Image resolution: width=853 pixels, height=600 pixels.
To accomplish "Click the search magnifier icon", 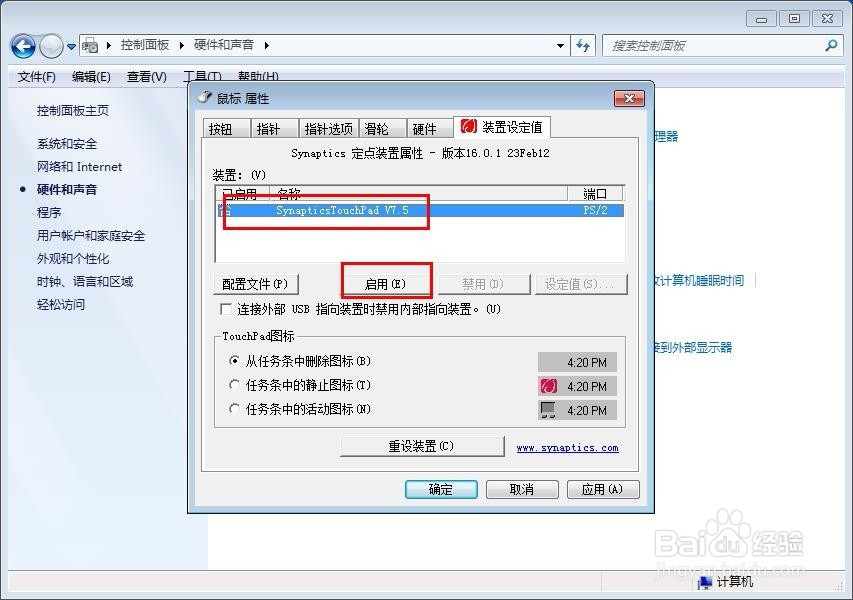I will [x=831, y=46].
